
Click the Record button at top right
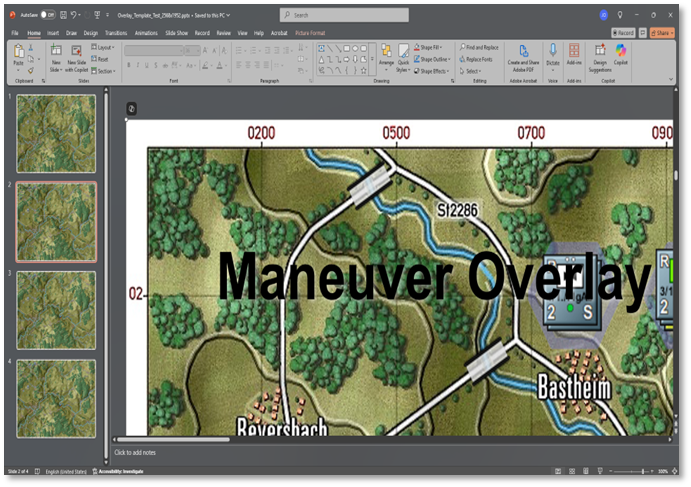pos(624,33)
